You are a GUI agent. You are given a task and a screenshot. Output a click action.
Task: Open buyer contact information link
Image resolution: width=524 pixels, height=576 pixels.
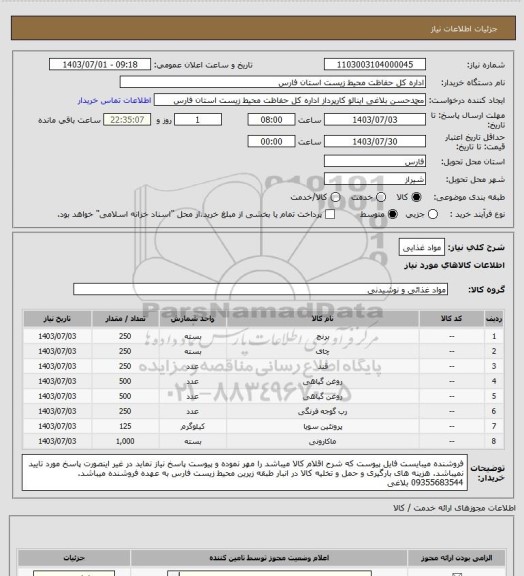[x=114, y=100]
